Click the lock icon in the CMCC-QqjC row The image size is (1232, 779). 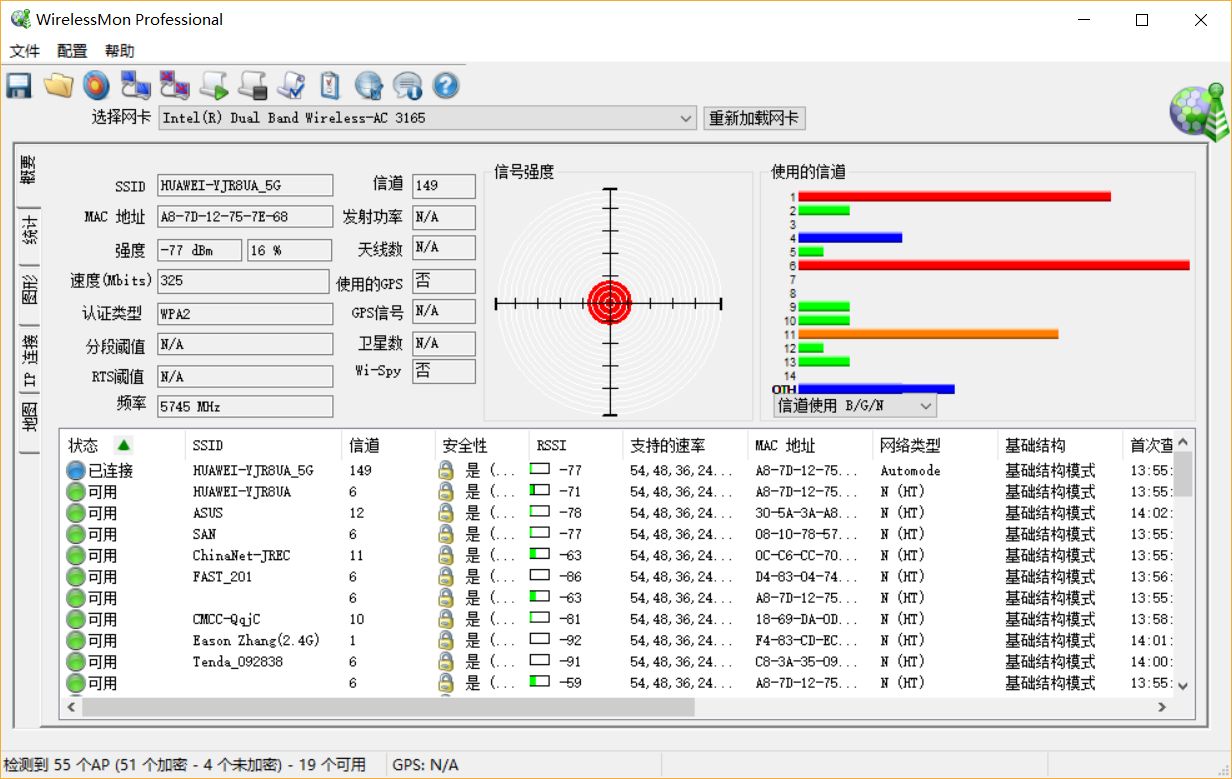pyautogui.click(x=446, y=619)
